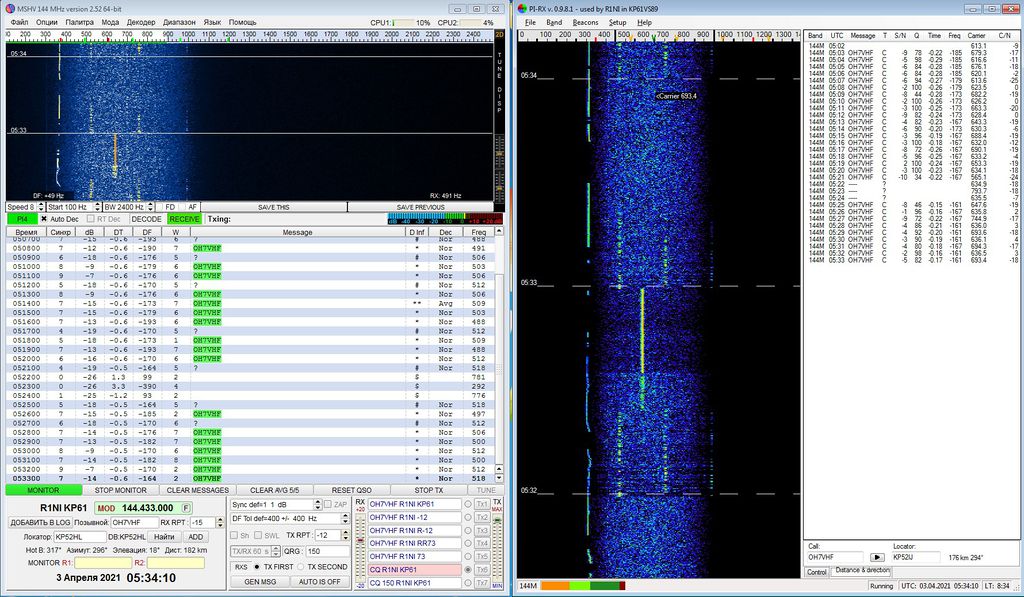The height and width of the screenshot is (597, 1024).
Task: Open the Beacons menu in PI-RX
Action: [585, 22]
